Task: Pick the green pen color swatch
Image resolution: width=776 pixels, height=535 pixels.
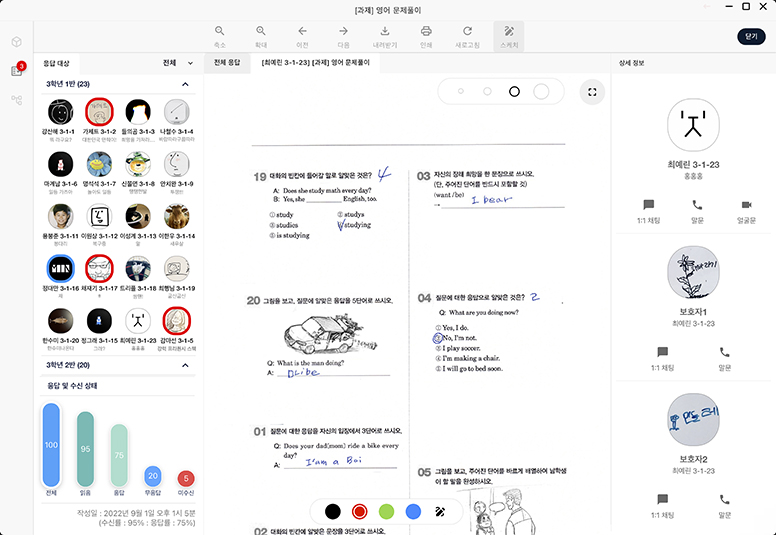Action: click(386, 512)
